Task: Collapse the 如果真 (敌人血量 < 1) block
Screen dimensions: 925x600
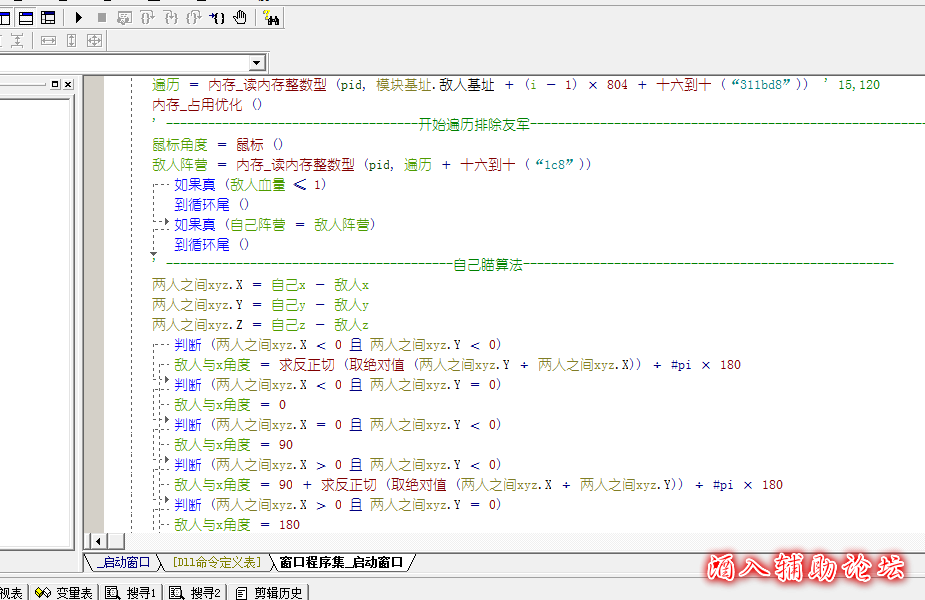Action: 156,185
